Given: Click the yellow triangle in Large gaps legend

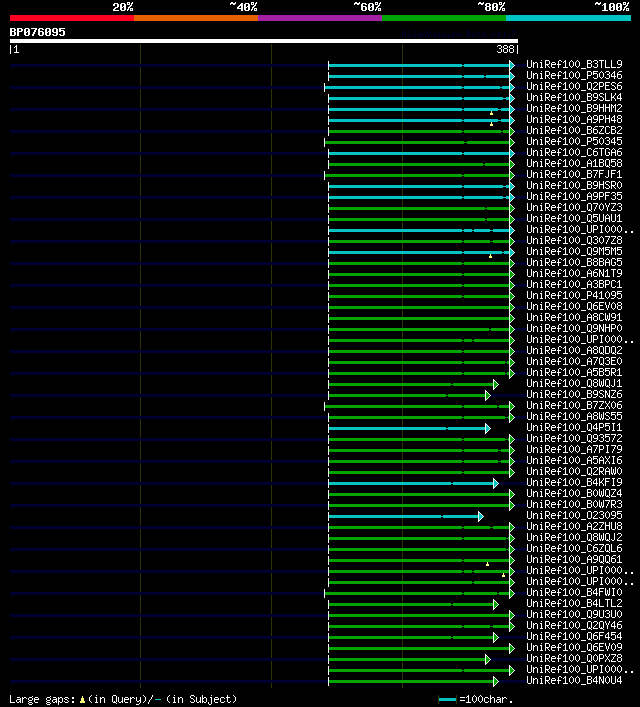Looking at the screenshot, I should click(82, 700).
